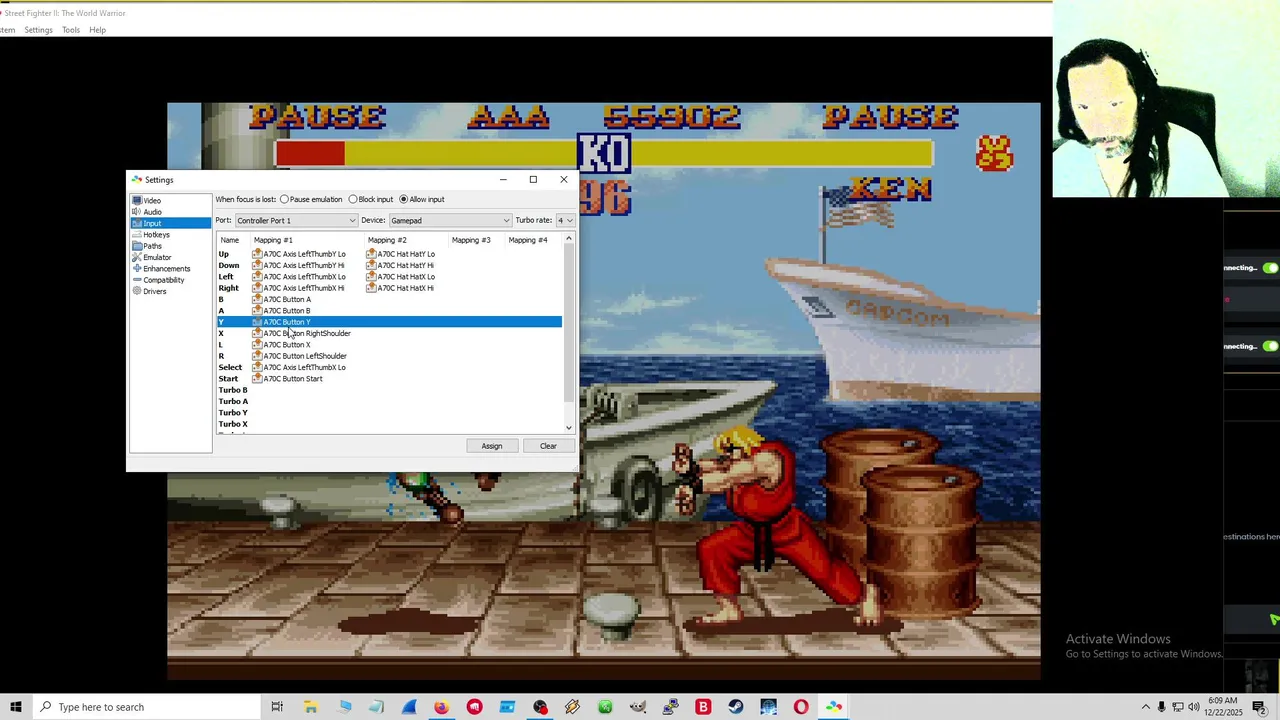Show hidden system tray icons
This screenshot has height=720, width=1280.
(1146, 707)
